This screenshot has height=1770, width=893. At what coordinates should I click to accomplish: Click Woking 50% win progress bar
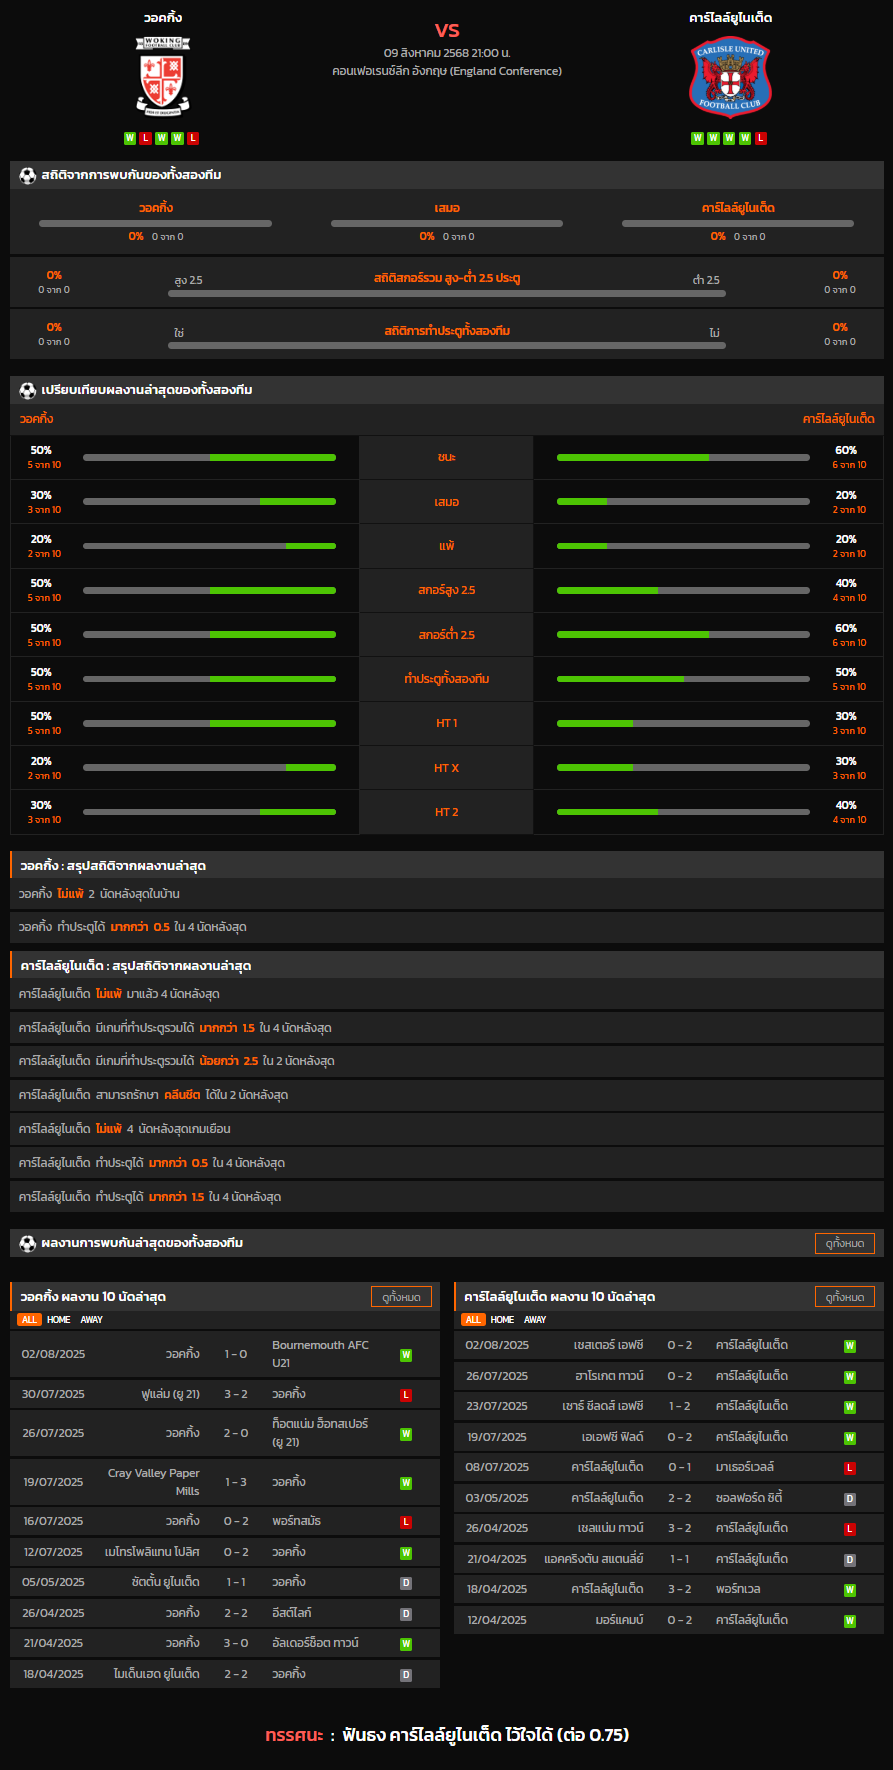pyautogui.click(x=209, y=458)
